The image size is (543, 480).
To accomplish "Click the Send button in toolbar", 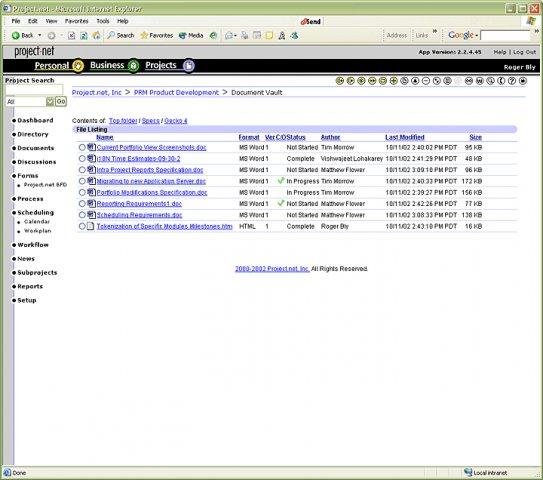I will (x=311, y=21).
